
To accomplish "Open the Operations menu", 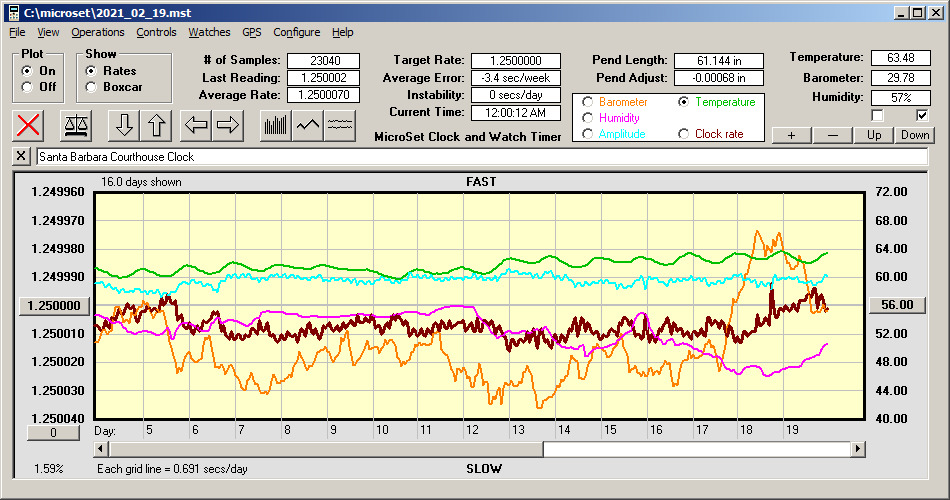I will point(98,32).
